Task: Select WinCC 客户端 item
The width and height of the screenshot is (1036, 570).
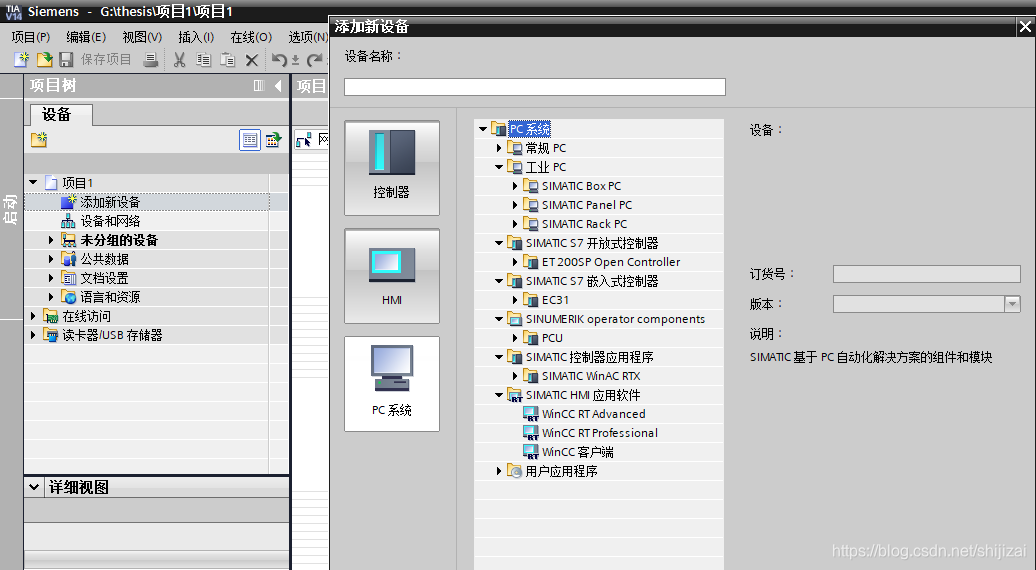Action: pos(577,452)
